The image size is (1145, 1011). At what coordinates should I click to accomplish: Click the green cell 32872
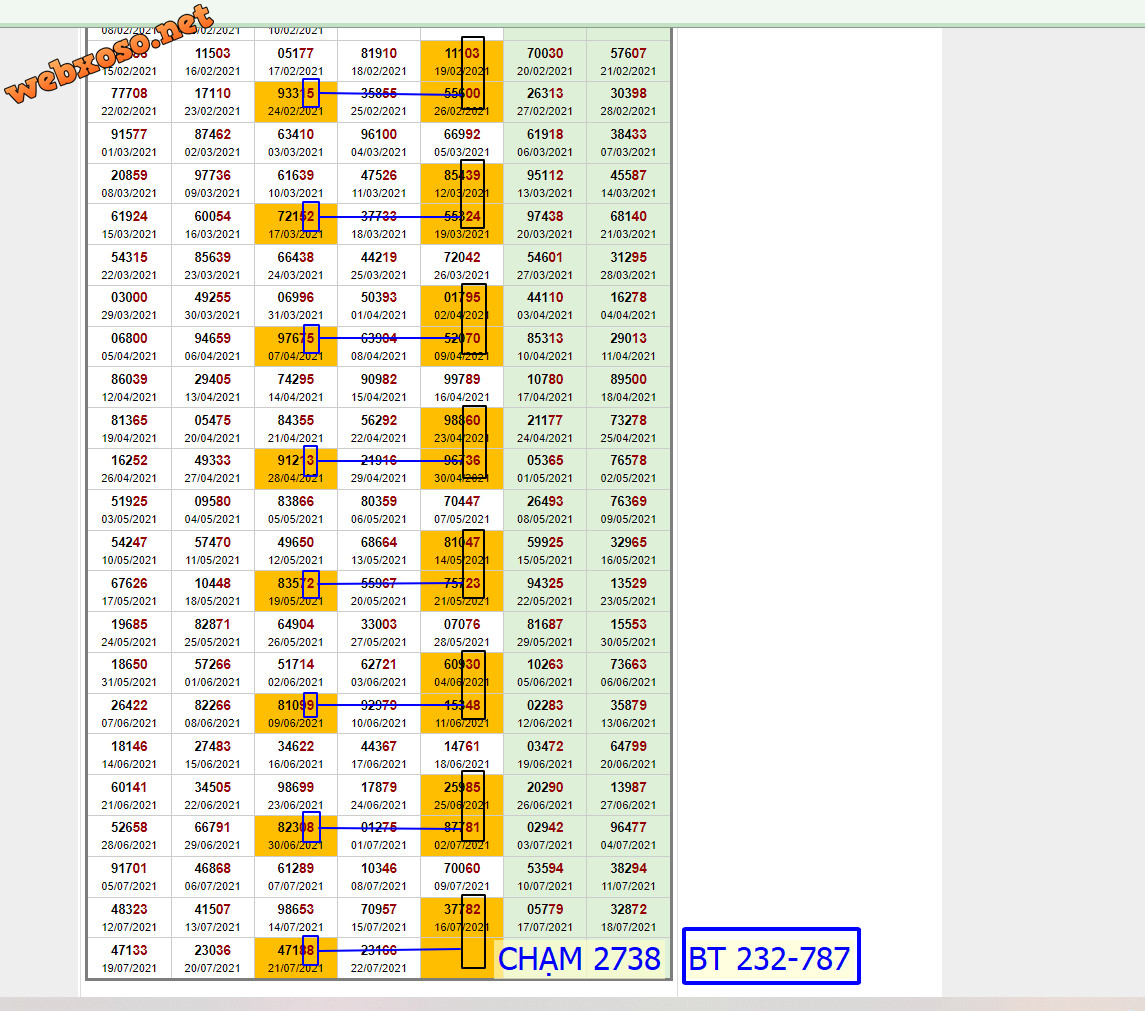point(628,917)
